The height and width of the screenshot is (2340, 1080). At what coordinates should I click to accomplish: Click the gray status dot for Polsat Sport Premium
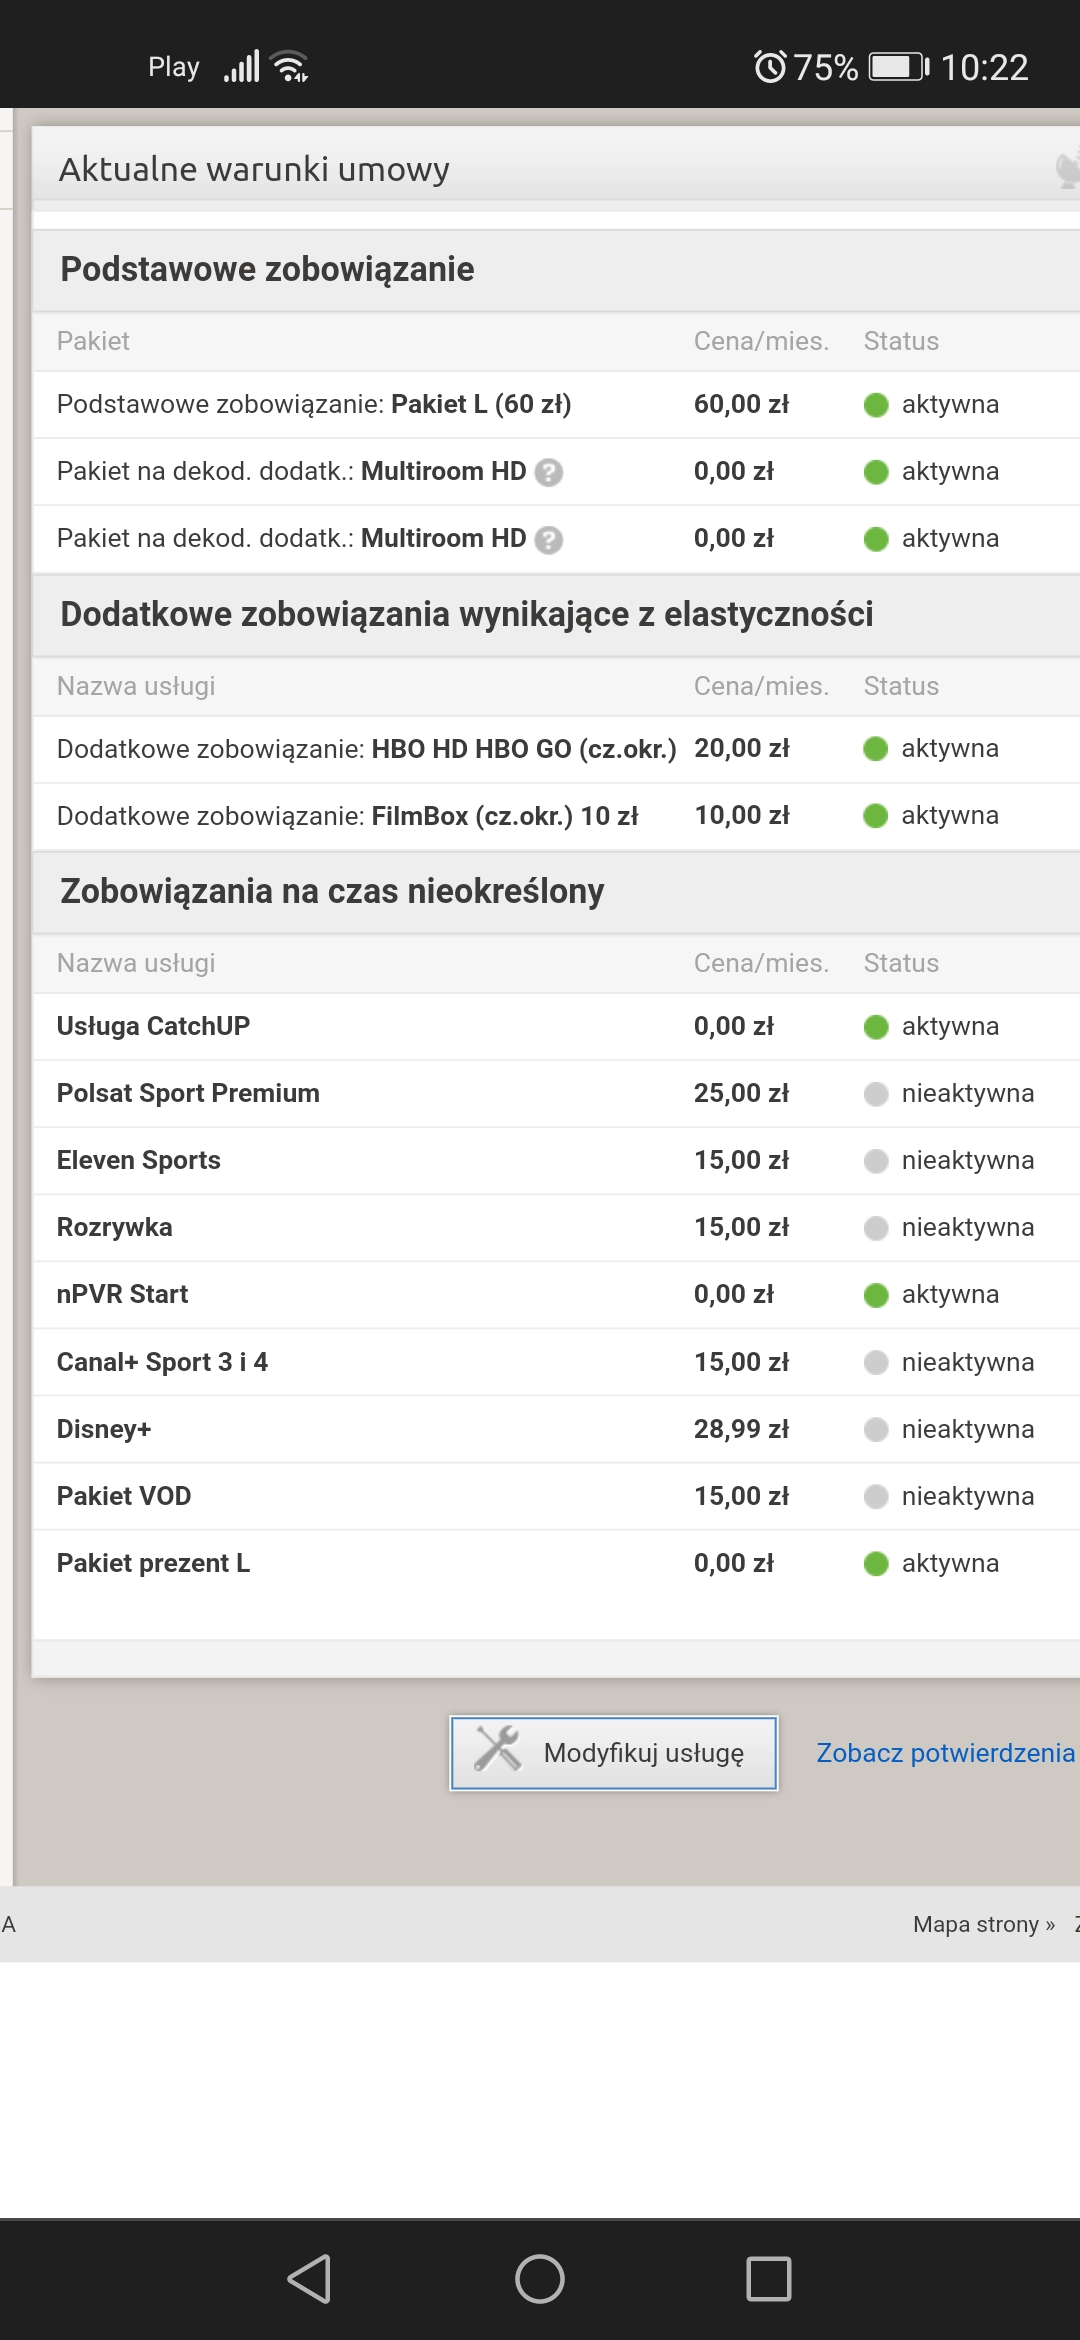click(876, 1094)
